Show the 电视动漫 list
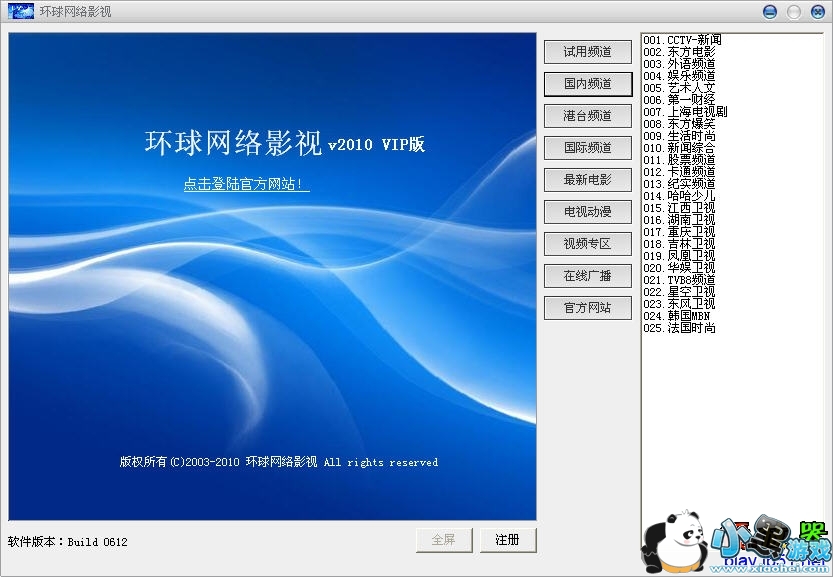This screenshot has height=577, width=833. pos(588,211)
